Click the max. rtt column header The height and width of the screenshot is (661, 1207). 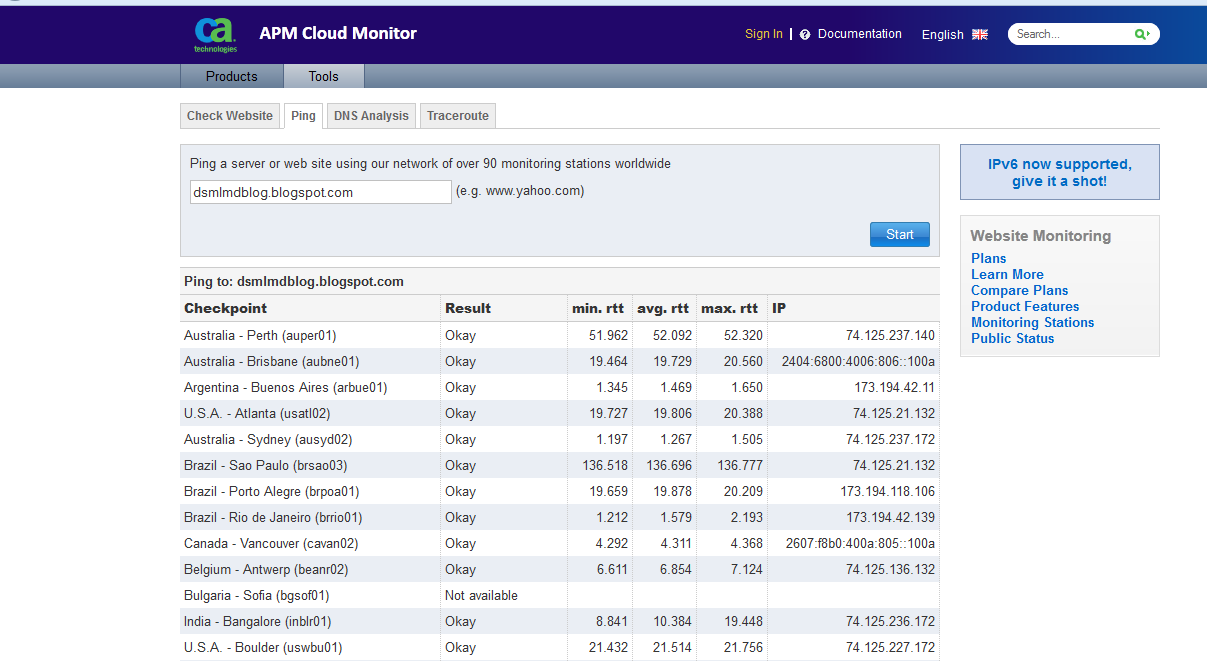click(x=730, y=308)
